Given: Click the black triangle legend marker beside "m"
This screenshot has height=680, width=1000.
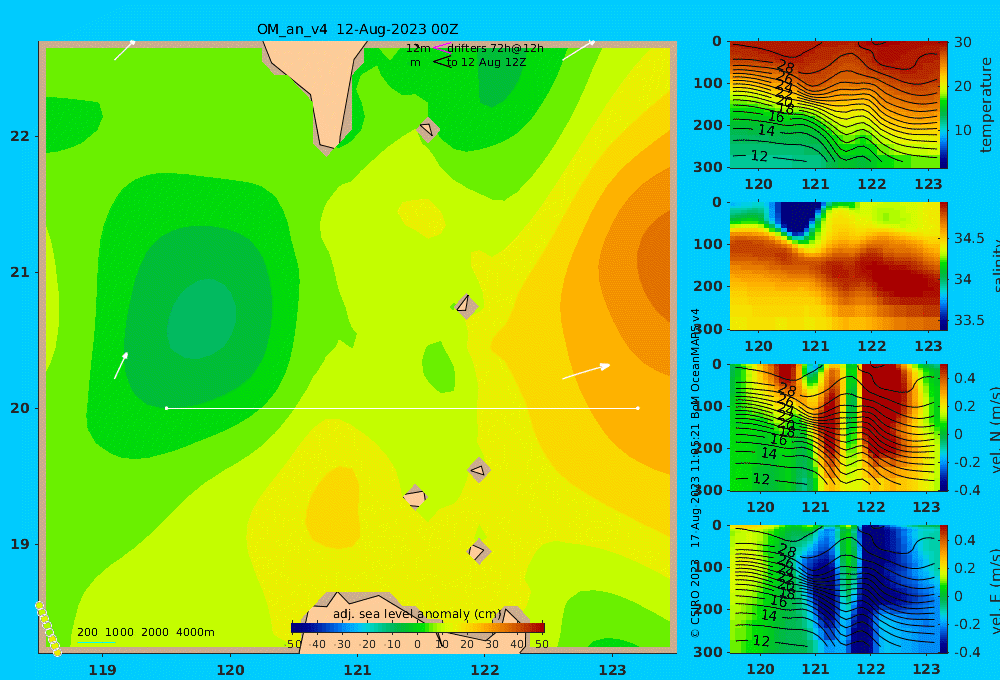Looking at the screenshot, I should (x=441, y=62).
